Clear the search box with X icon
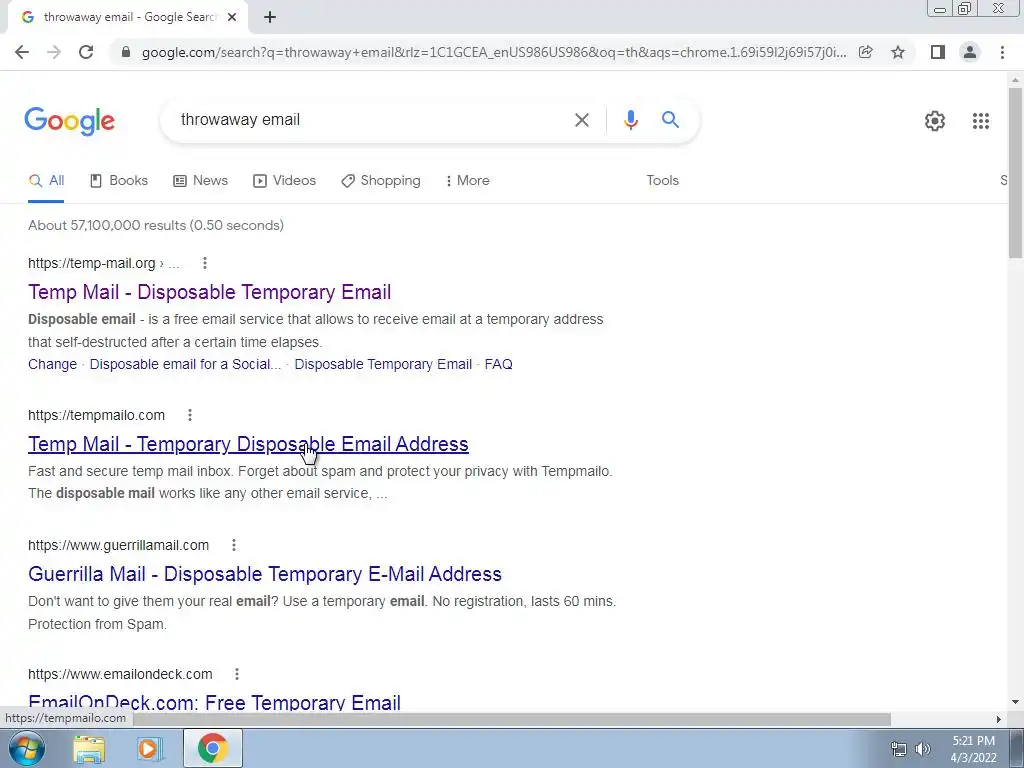This screenshot has height=768, width=1024. pos(581,120)
